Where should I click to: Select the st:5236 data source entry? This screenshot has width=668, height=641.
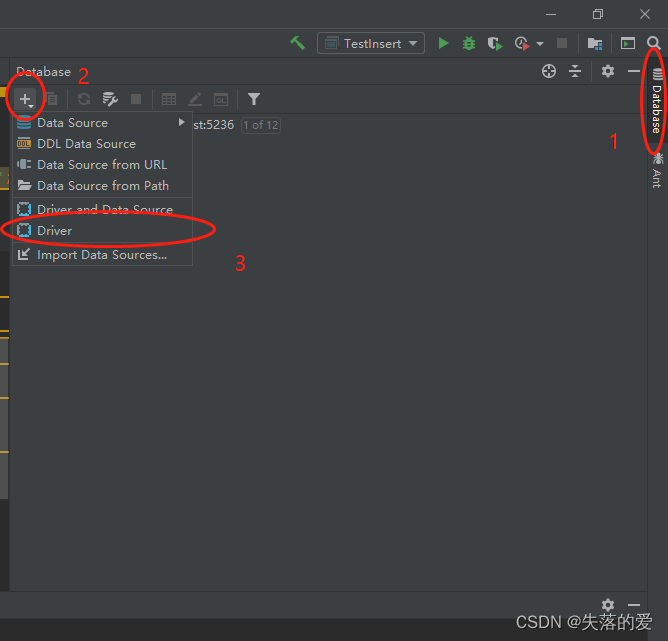click(213, 125)
